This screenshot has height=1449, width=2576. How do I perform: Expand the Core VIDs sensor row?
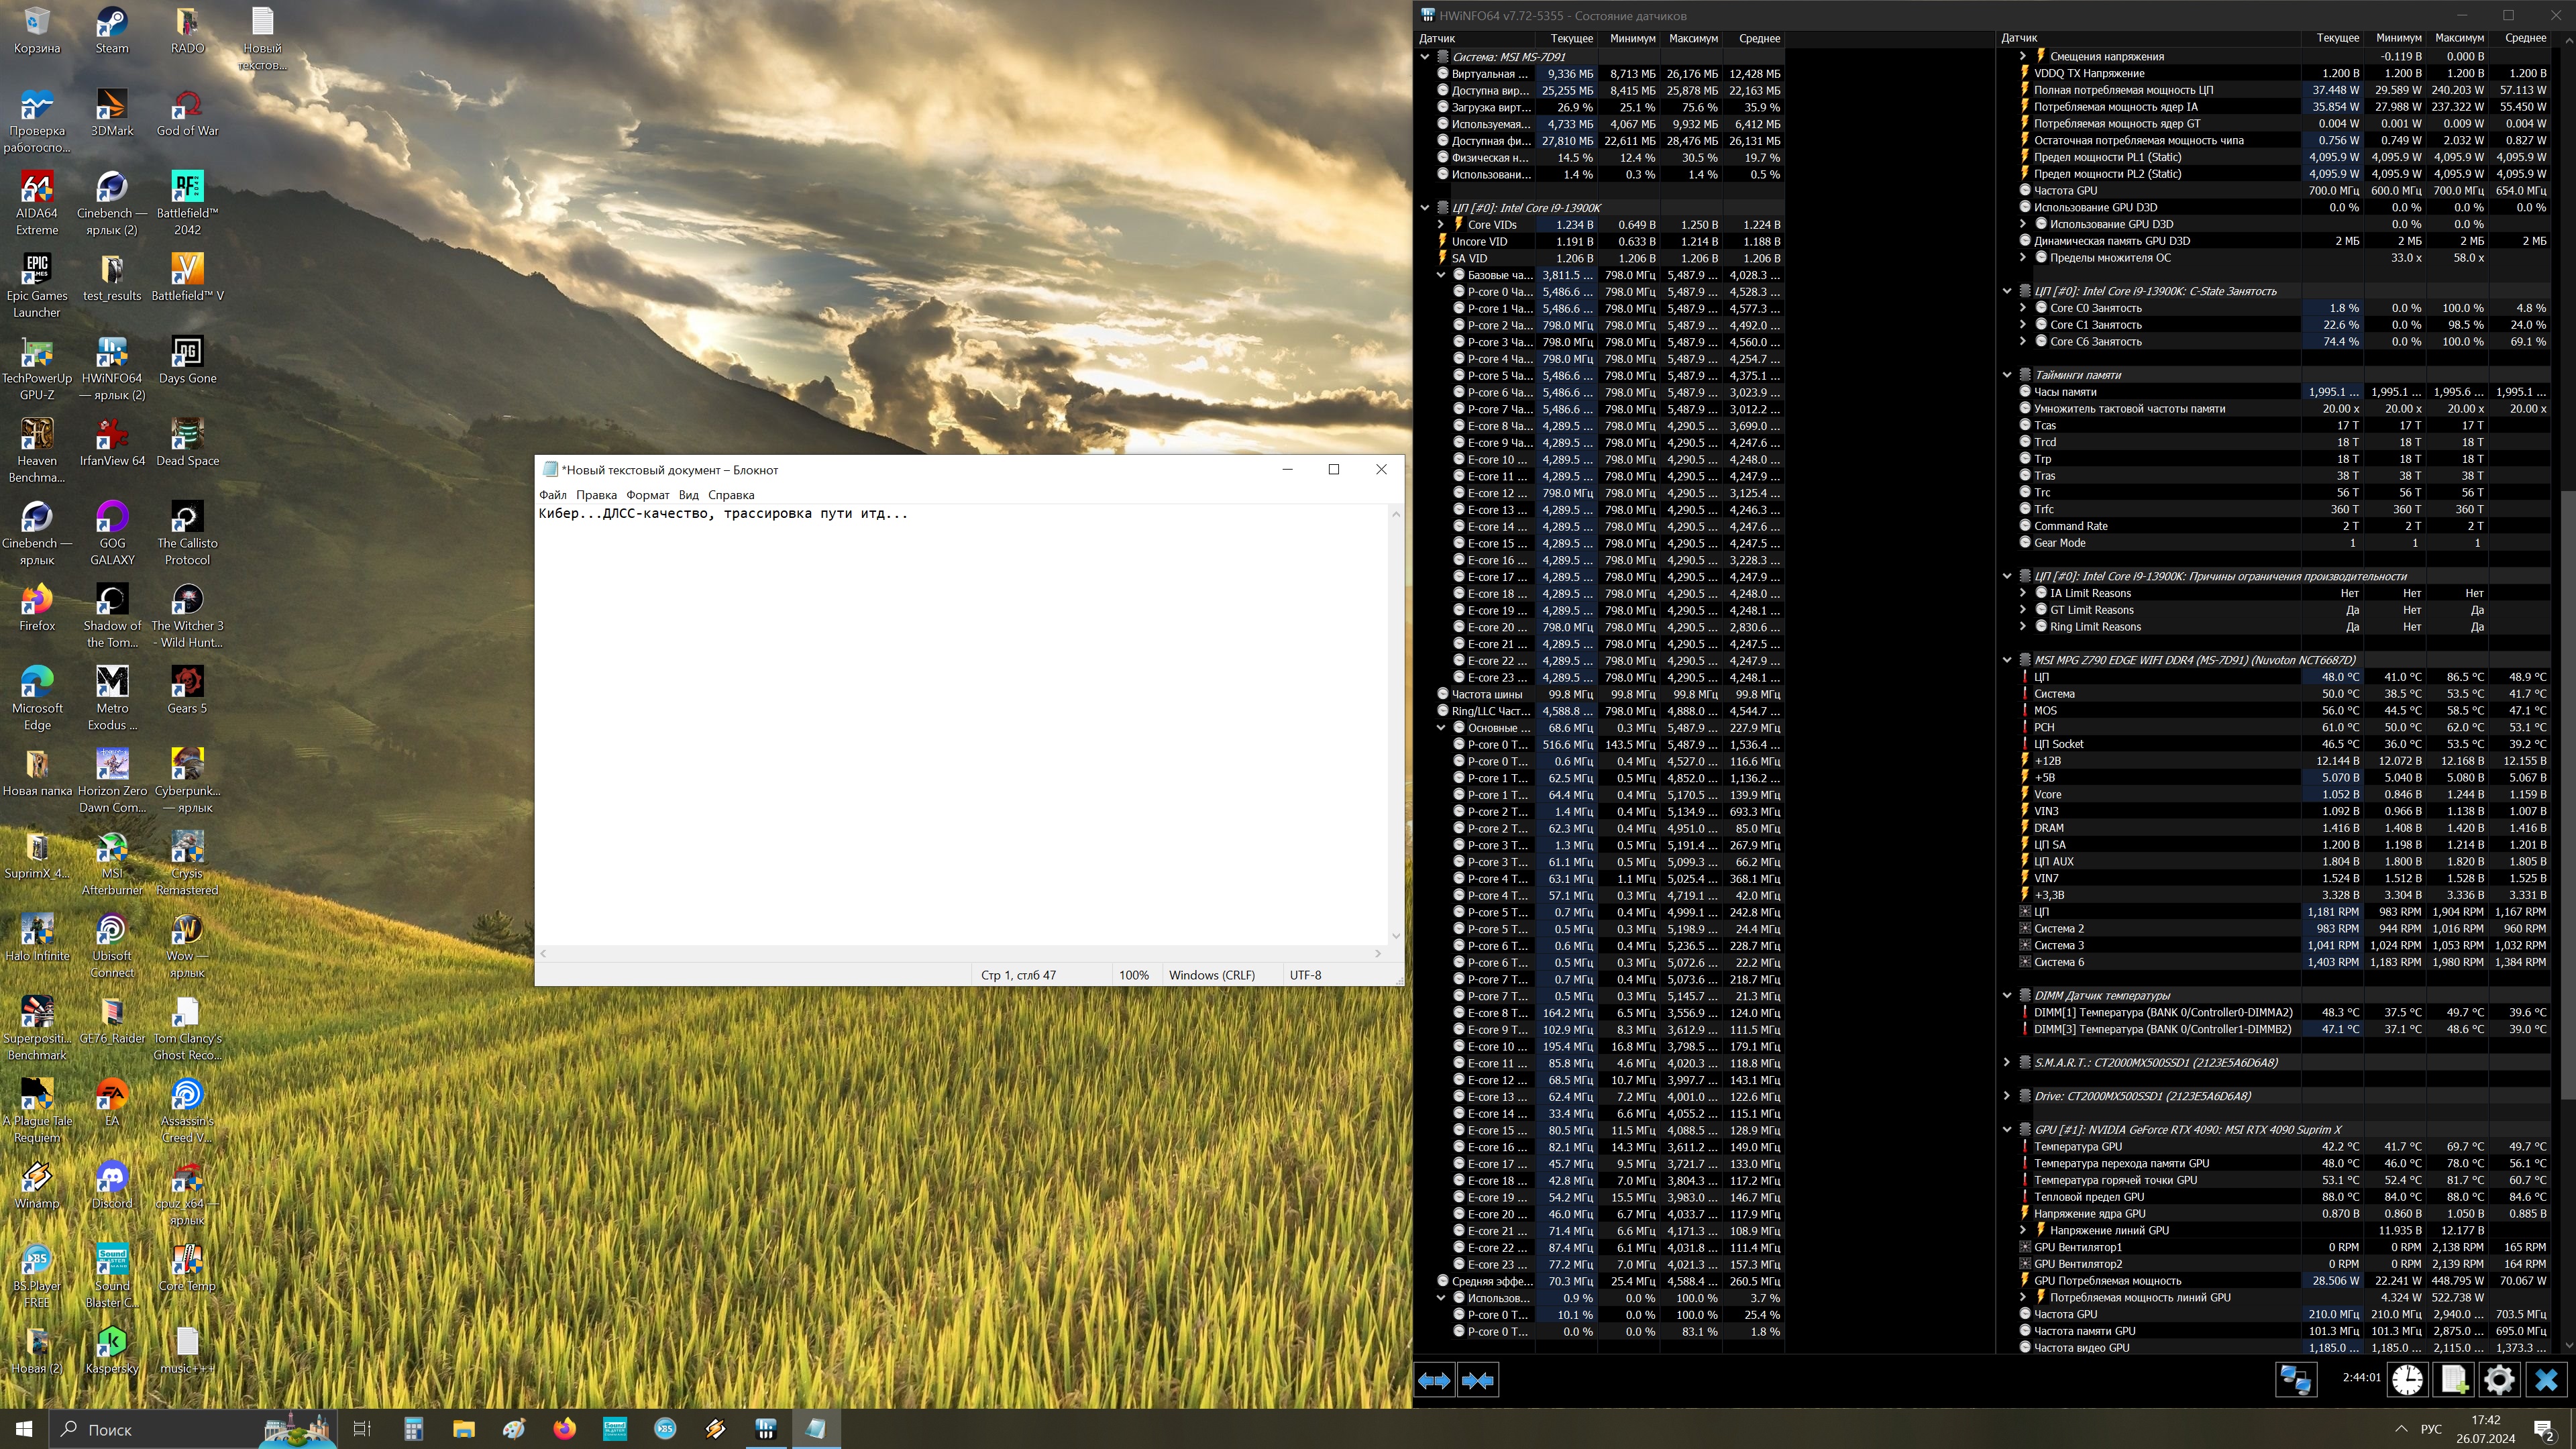coord(1441,225)
